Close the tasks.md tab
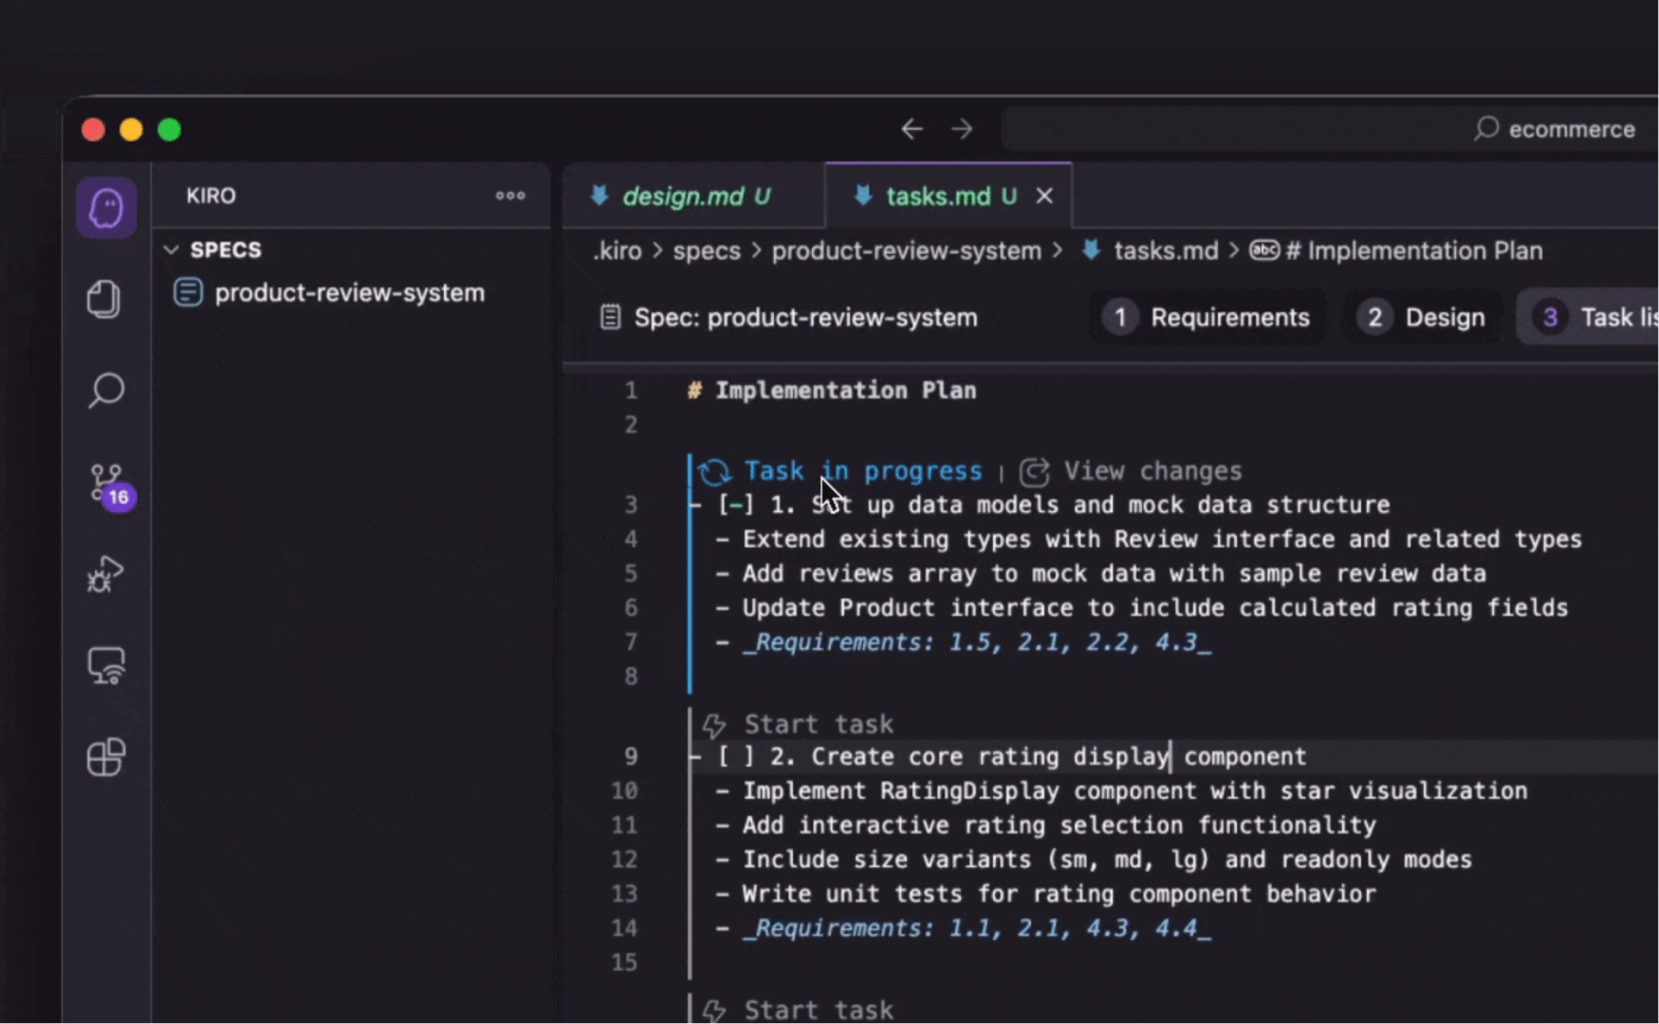Image resolution: width=1659 pixels, height=1024 pixels. (x=1044, y=196)
